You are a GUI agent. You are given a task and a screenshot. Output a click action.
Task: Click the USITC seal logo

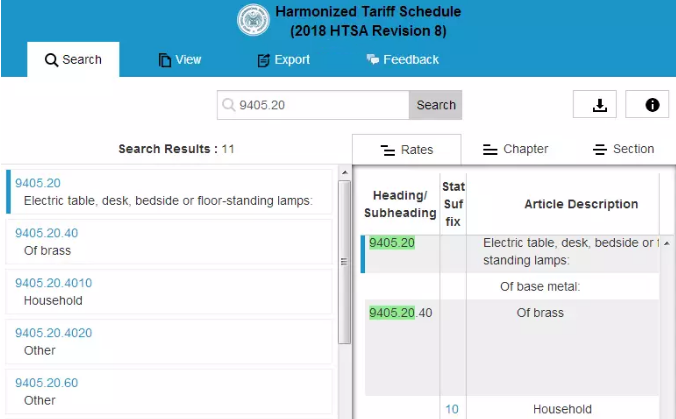(254, 21)
